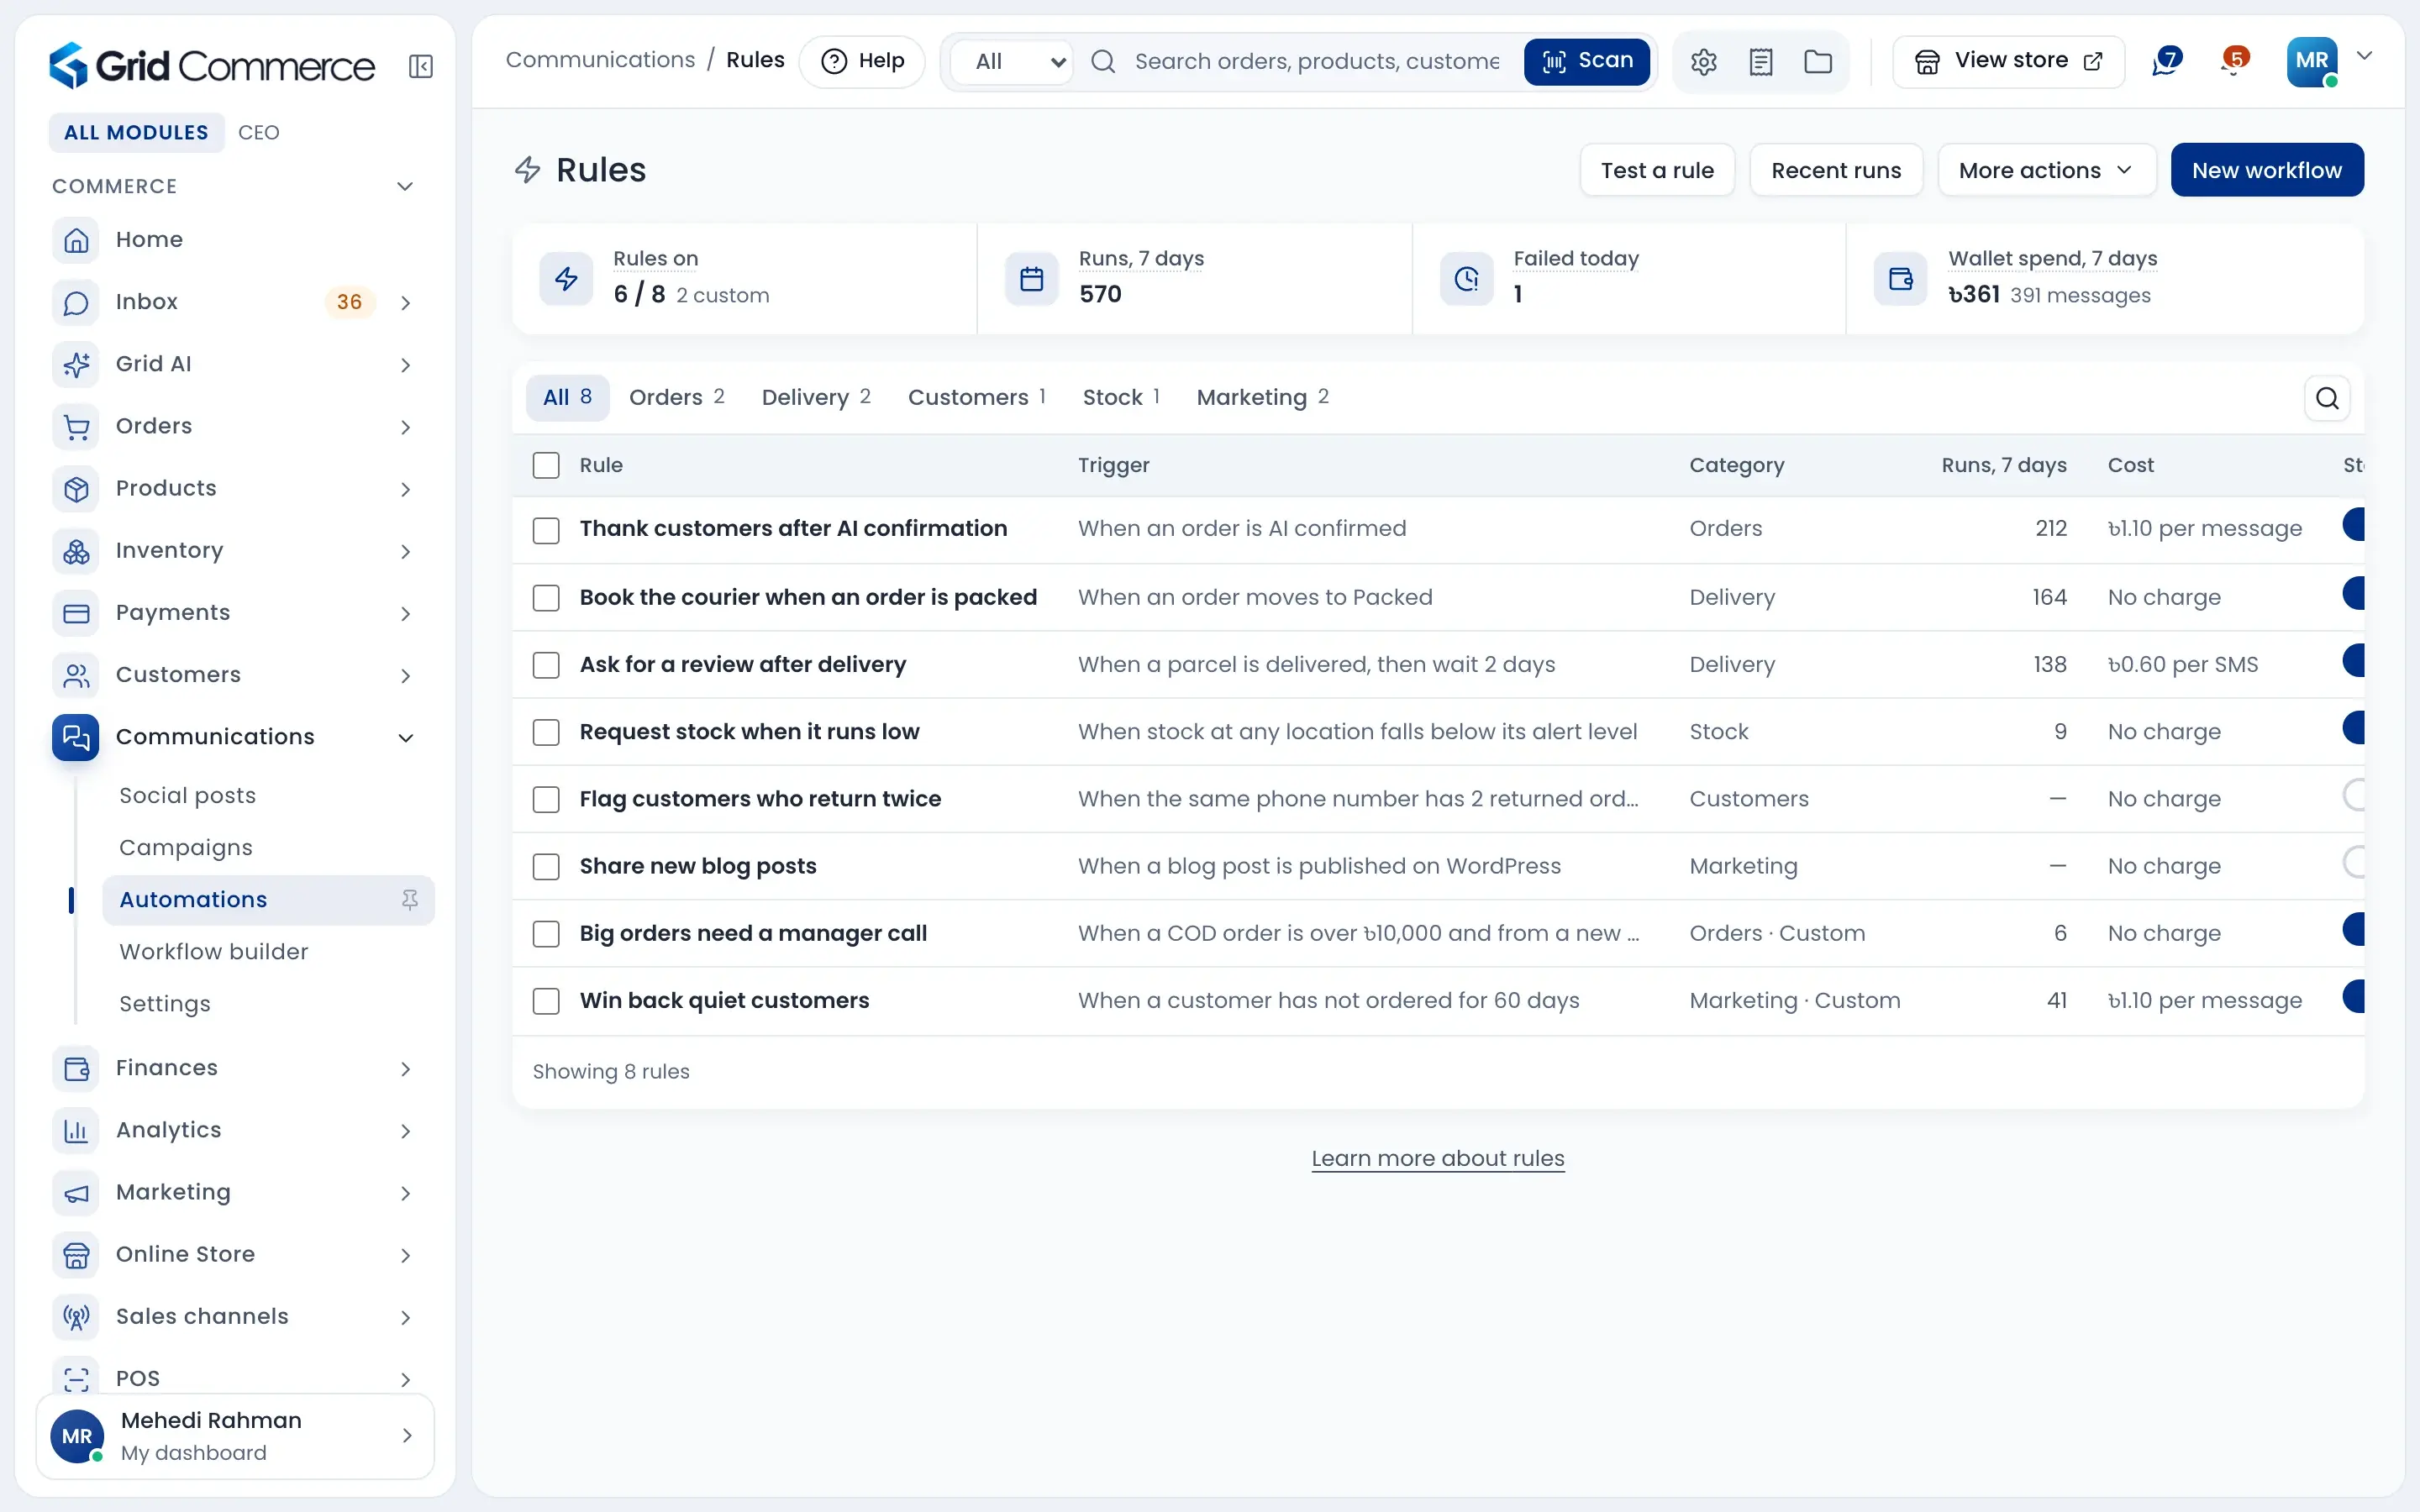Image resolution: width=2420 pixels, height=1512 pixels.
Task: Collapse the sidebar with the panel icon
Action: [x=421, y=66]
